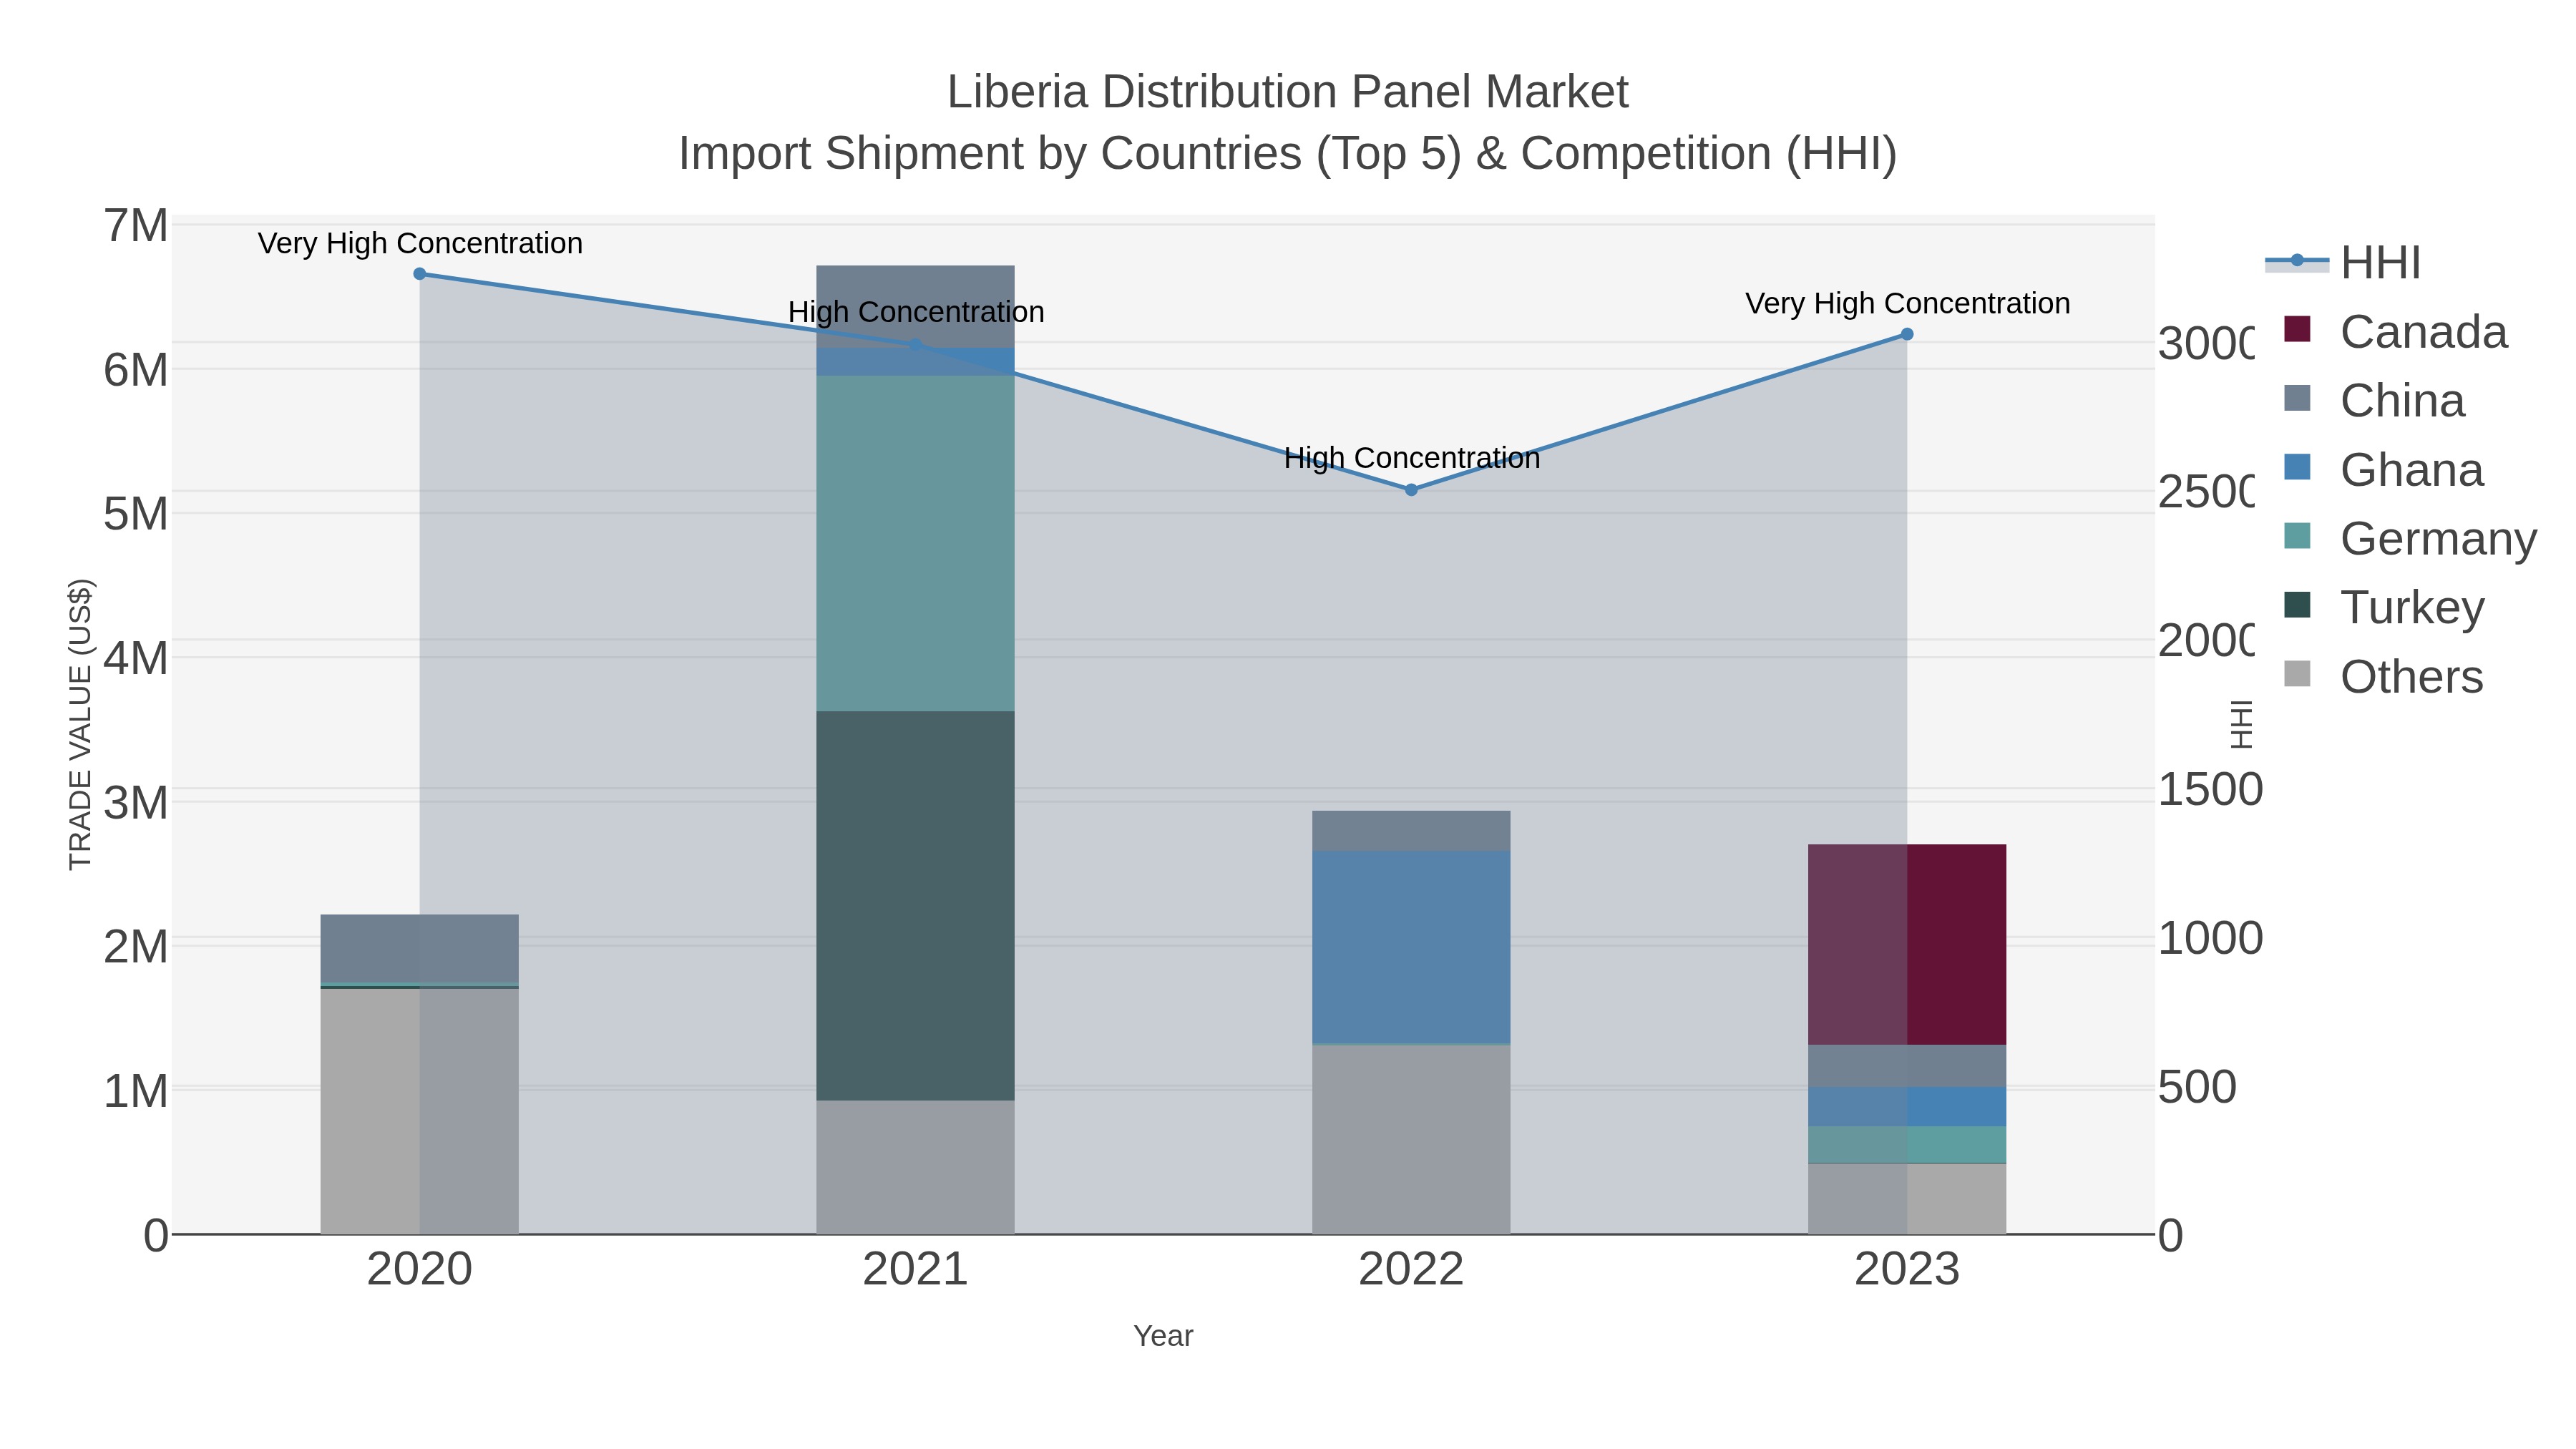Click the 'Very High Concentration' label above 2023
2576x1449 pixels.
click(x=1907, y=303)
